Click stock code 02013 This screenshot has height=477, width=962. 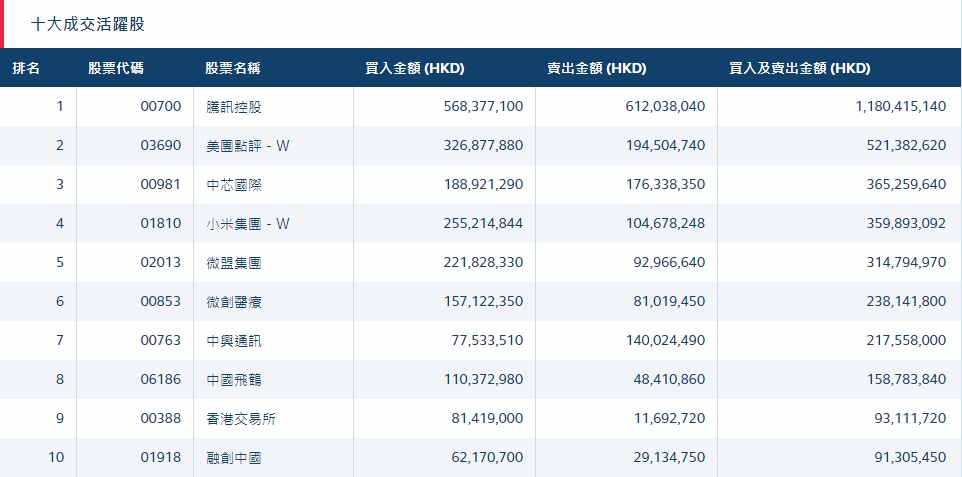tap(161, 263)
